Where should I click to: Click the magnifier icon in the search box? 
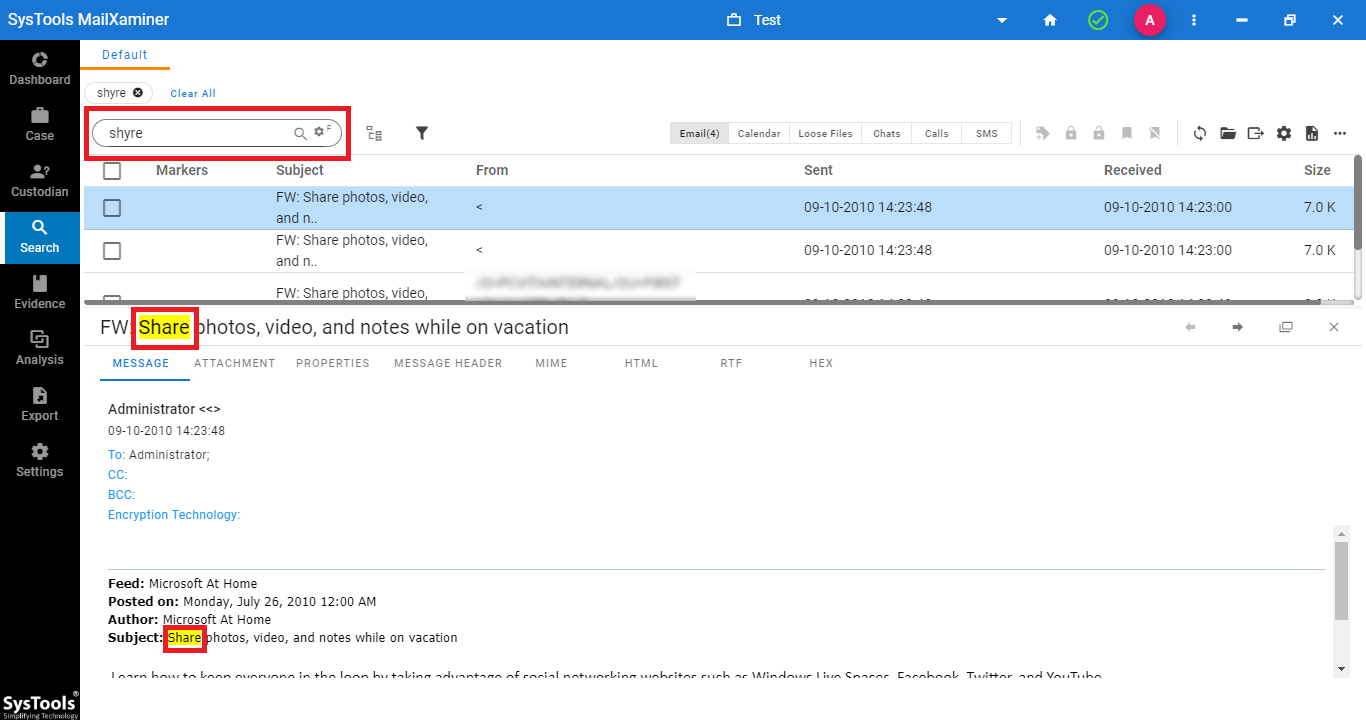(300, 133)
